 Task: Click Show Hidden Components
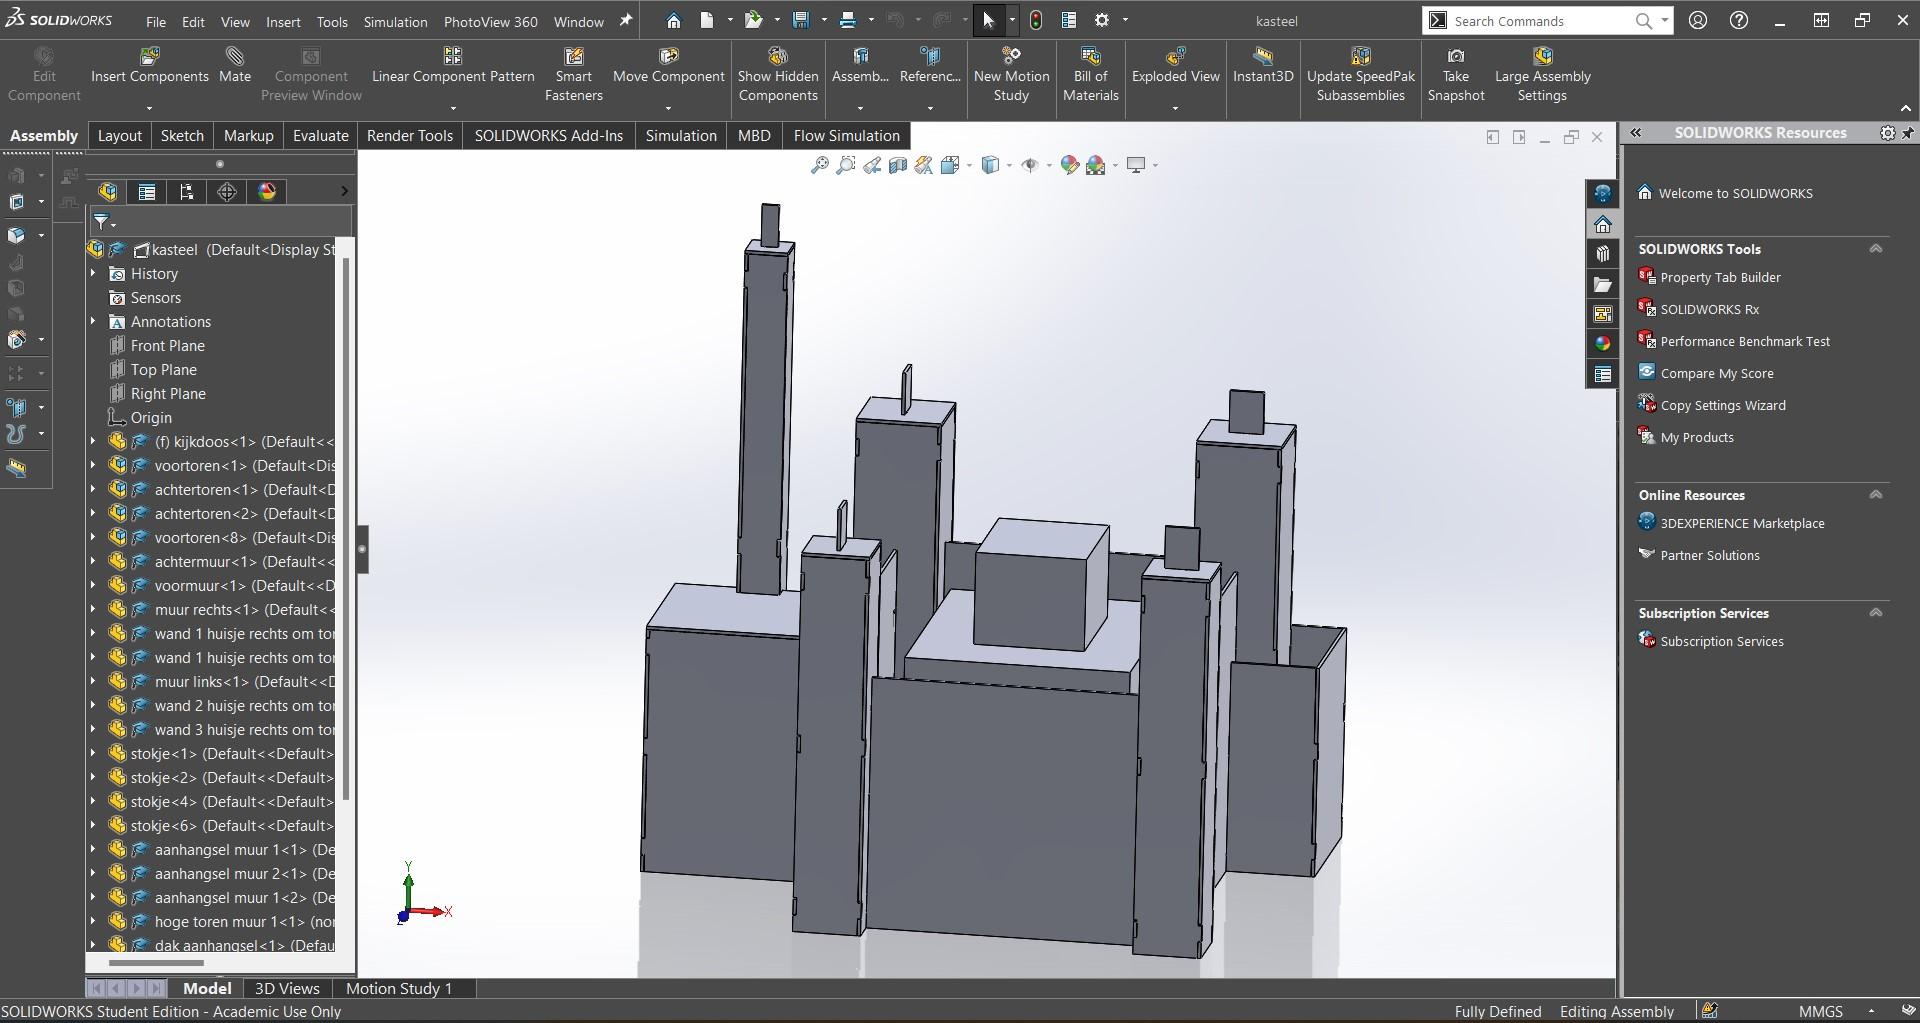778,74
